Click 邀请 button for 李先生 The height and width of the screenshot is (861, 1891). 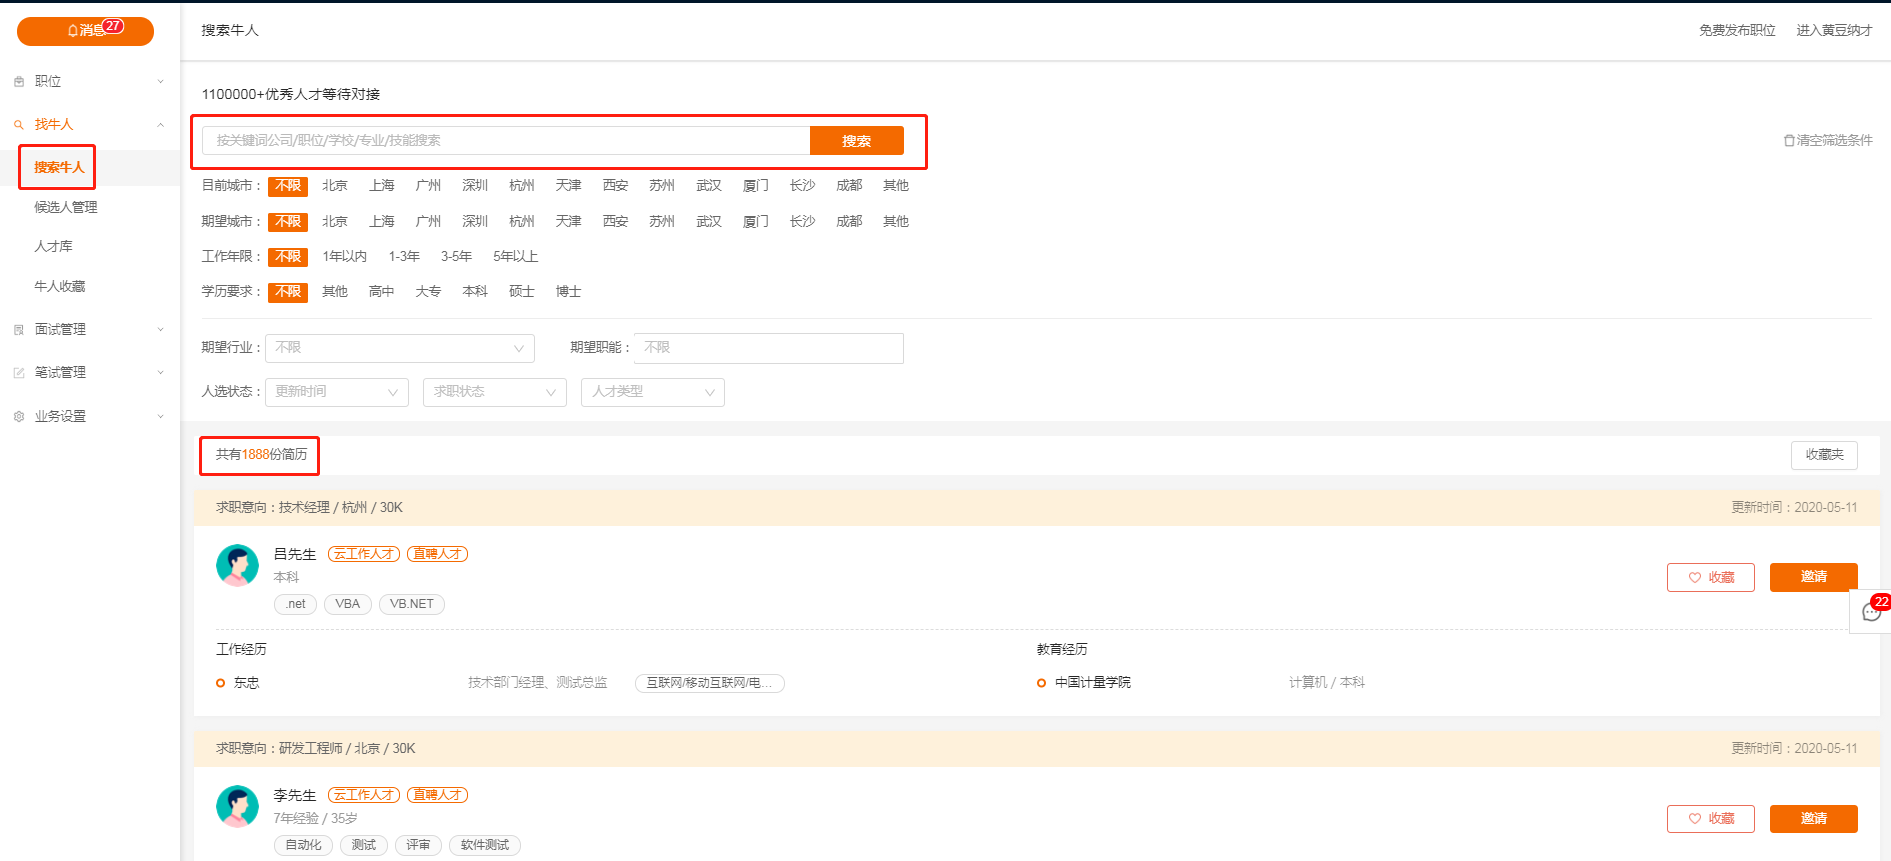click(1814, 819)
